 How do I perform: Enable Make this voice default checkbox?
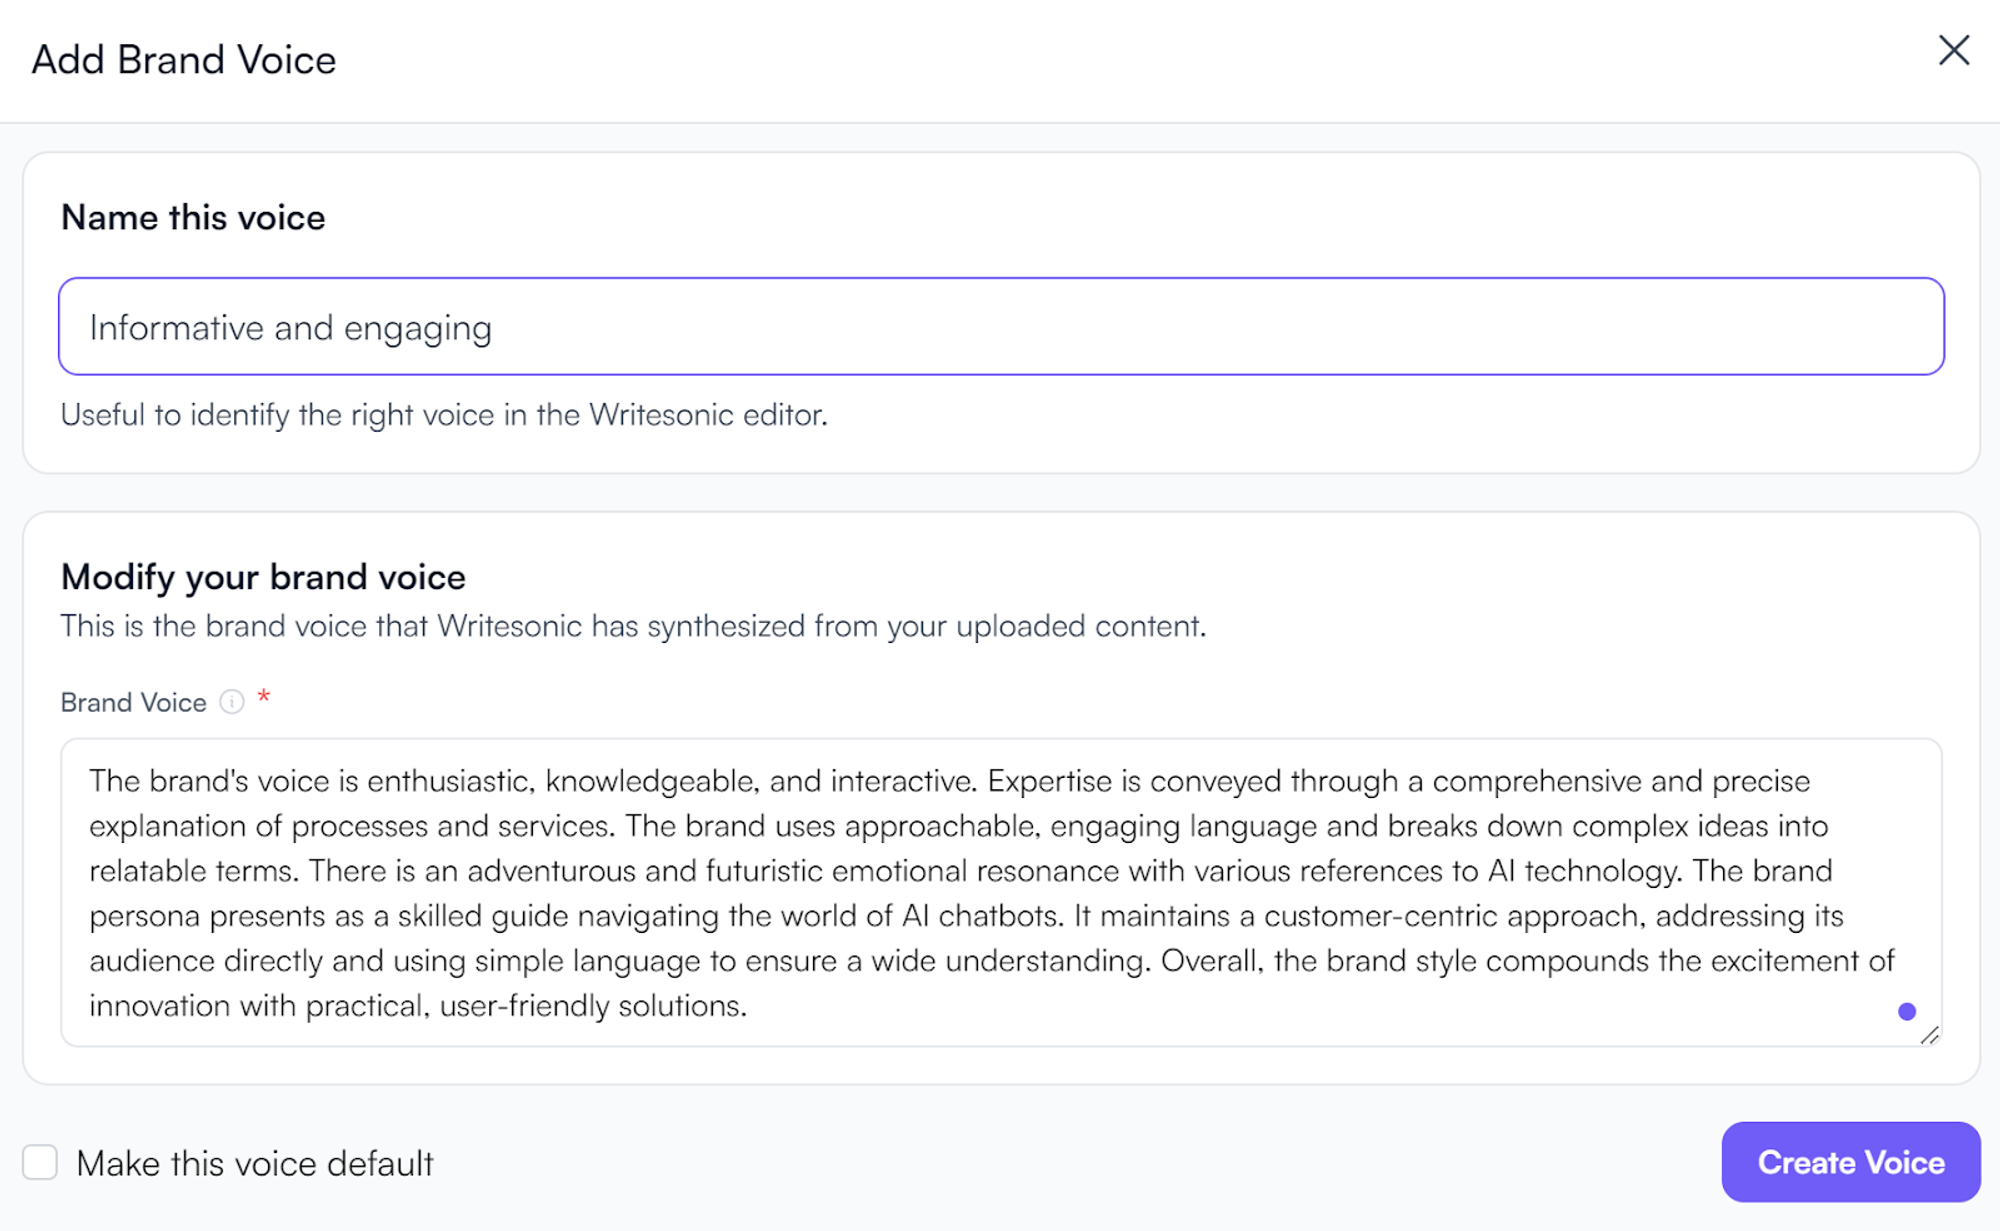click(x=40, y=1163)
